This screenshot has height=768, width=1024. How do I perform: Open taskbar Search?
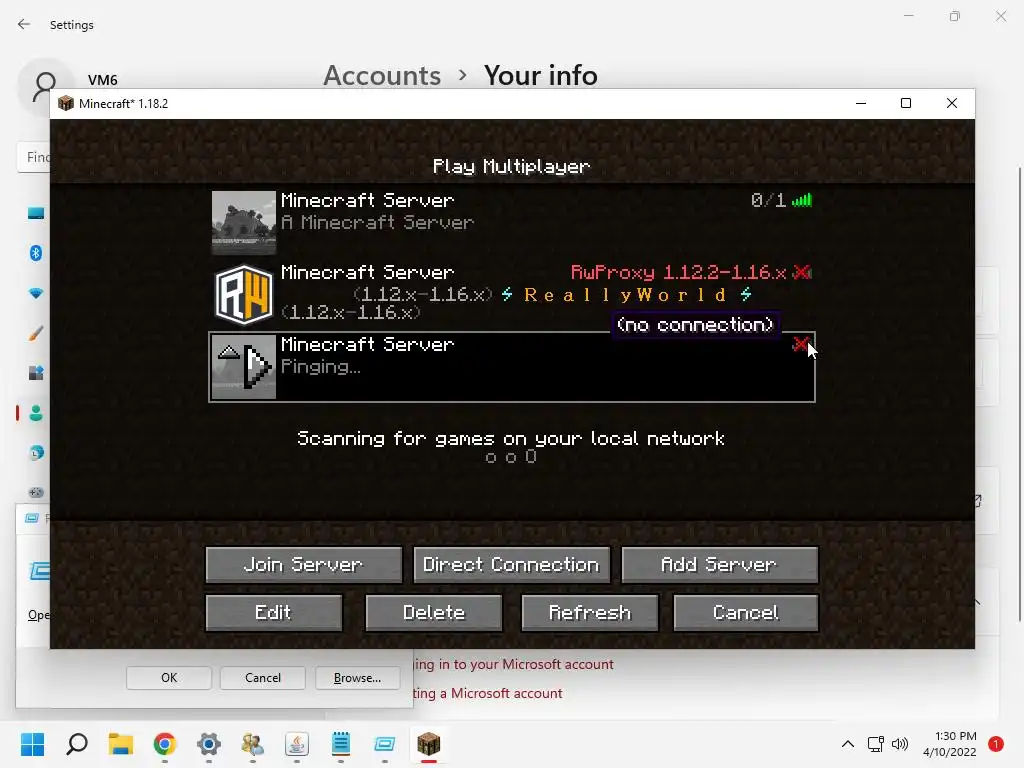pyautogui.click(x=76, y=744)
